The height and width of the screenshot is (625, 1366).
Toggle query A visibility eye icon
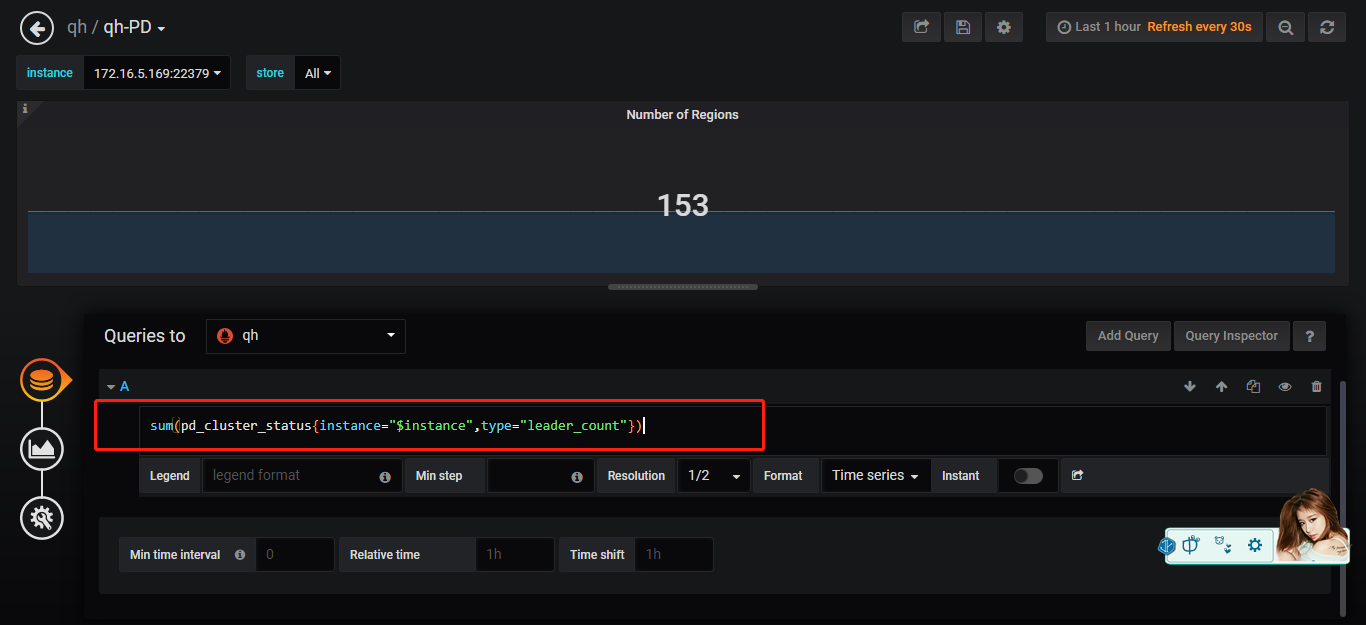tap(1285, 387)
